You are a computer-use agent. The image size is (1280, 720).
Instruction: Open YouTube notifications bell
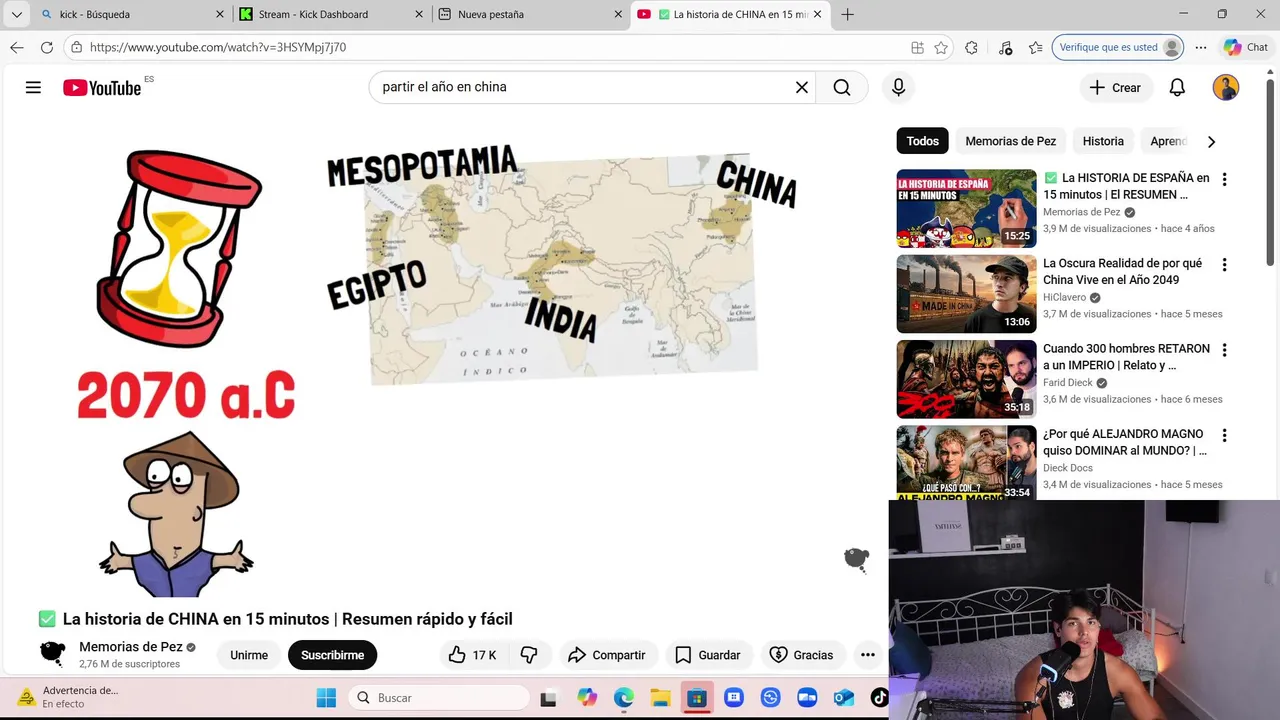(x=1177, y=87)
